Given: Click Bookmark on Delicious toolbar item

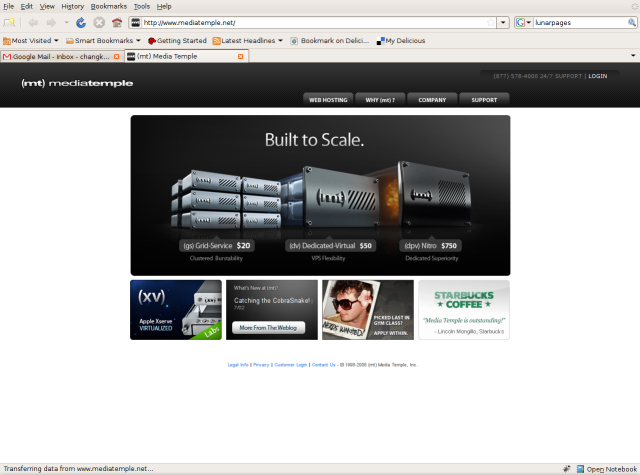Looking at the screenshot, I should (330, 40).
